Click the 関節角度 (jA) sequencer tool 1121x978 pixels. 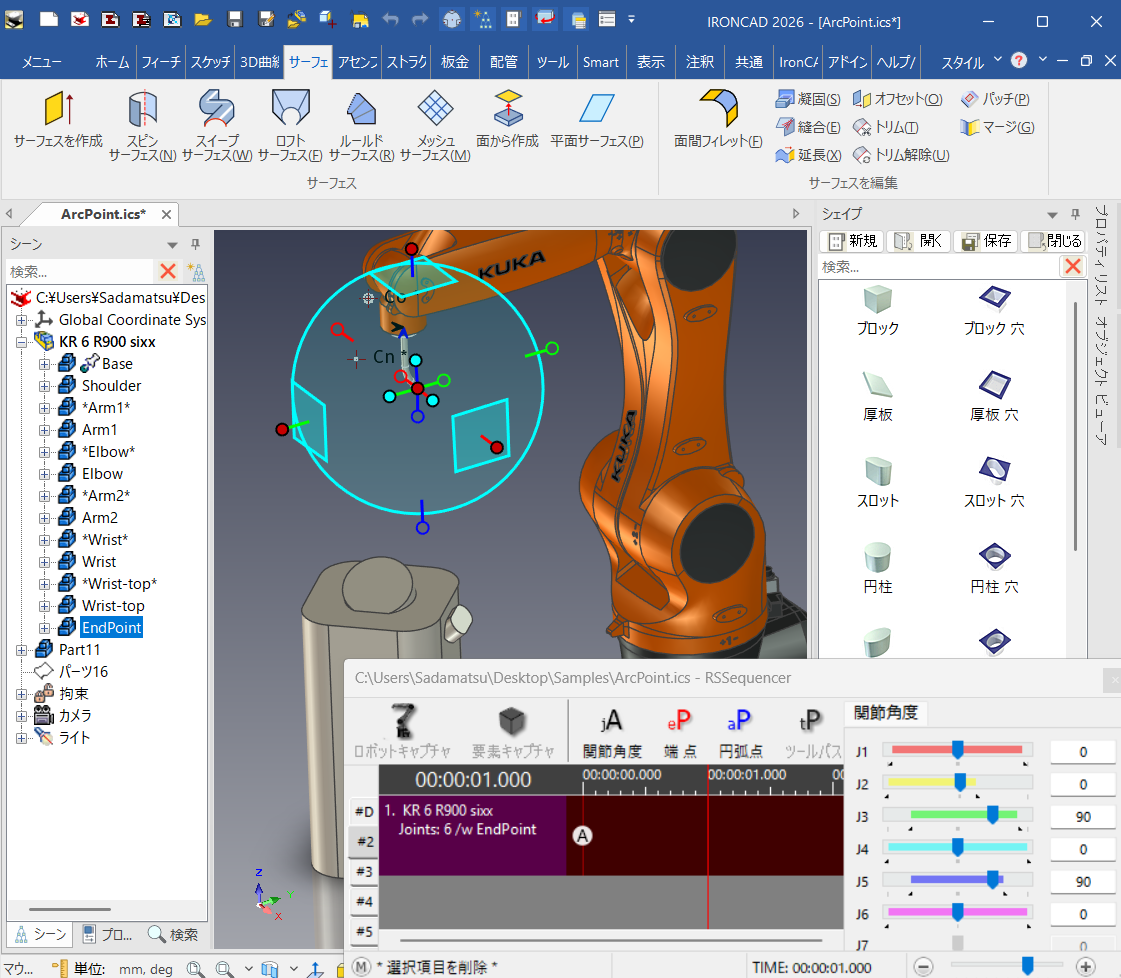(612, 731)
